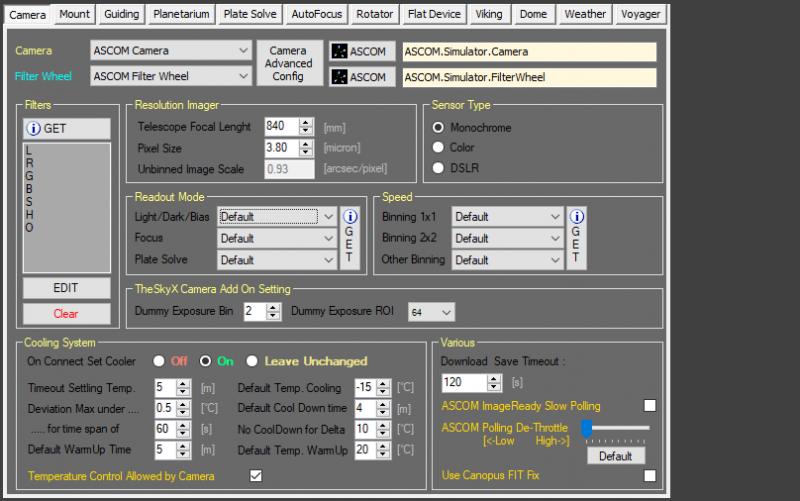This screenshot has width=800, height=501.
Task: Open the Voyager tab
Action: [641, 14]
